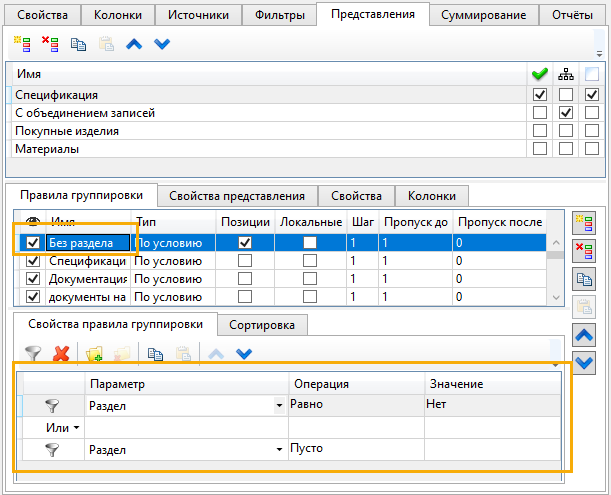
Task: Click the Равно operation cell
Action: point(355,405)
